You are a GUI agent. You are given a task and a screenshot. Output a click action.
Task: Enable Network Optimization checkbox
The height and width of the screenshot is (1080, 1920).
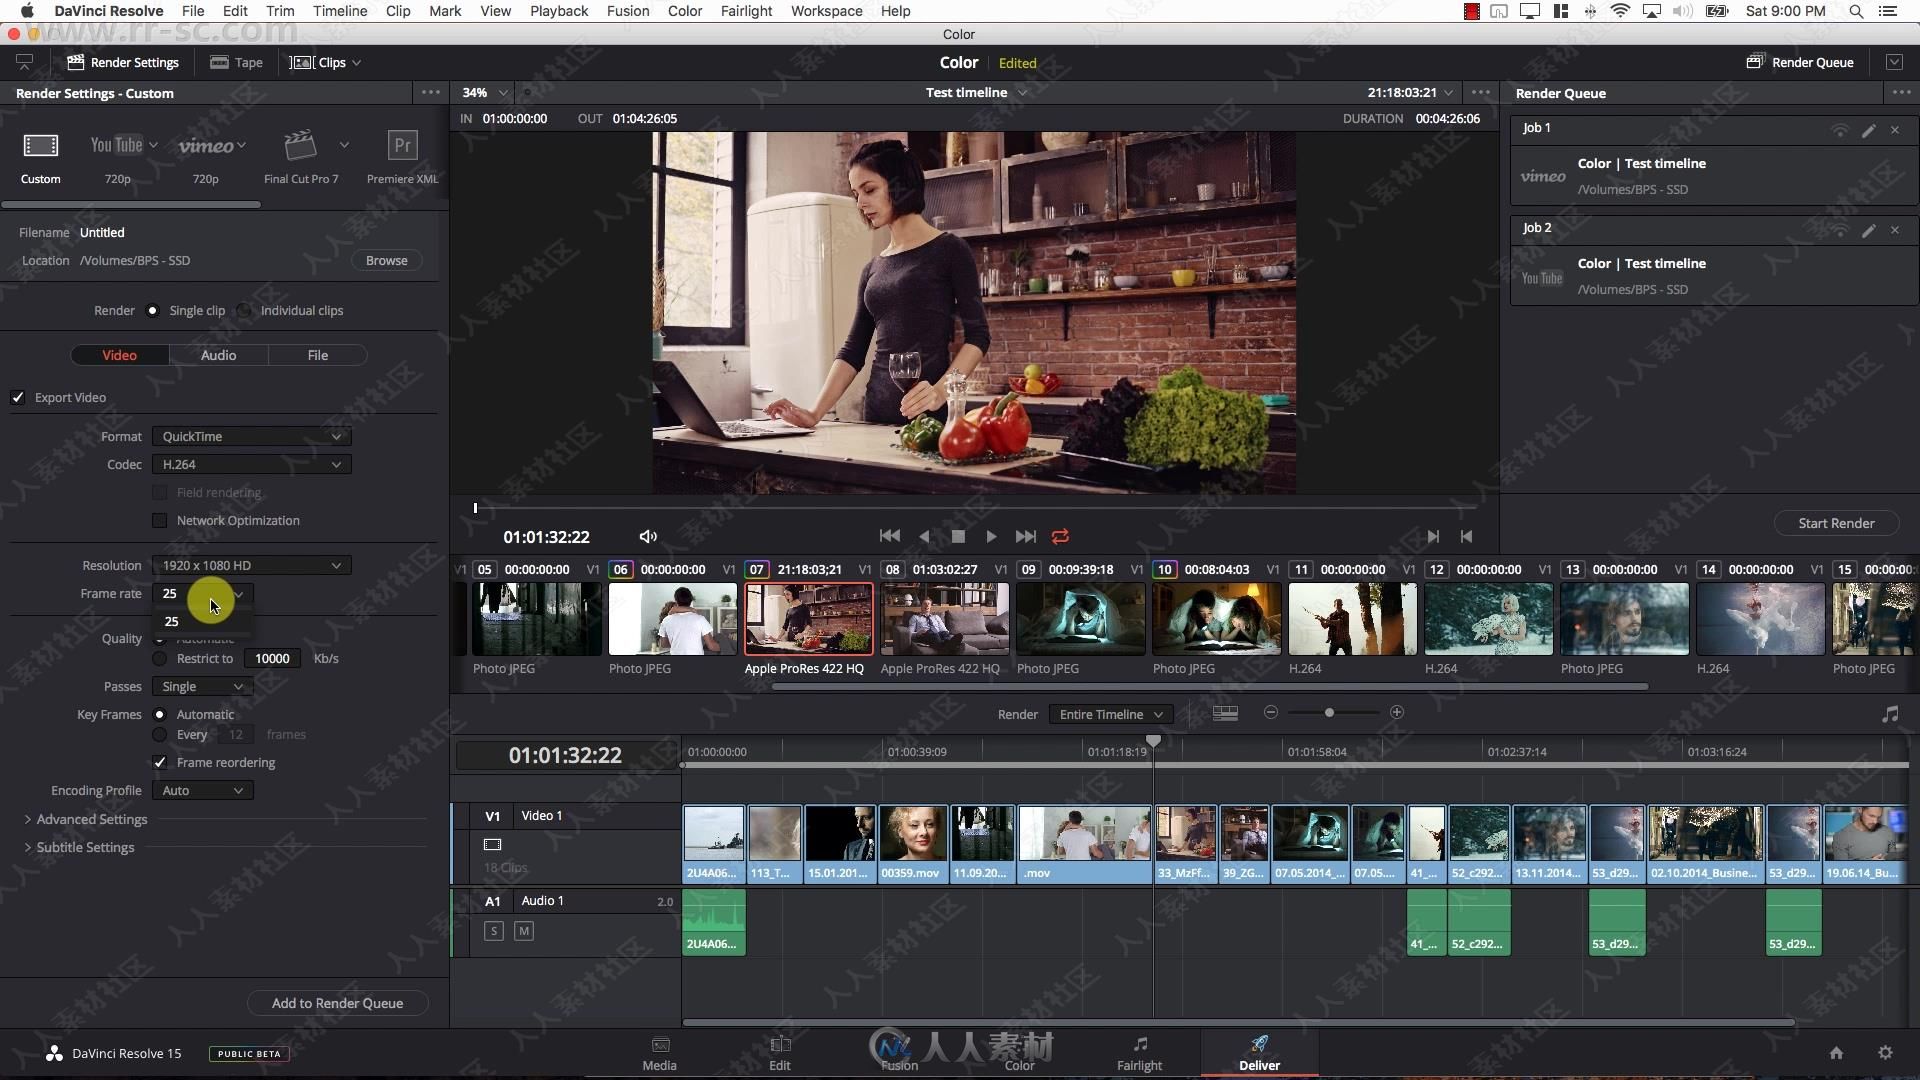tap(160, 520)
